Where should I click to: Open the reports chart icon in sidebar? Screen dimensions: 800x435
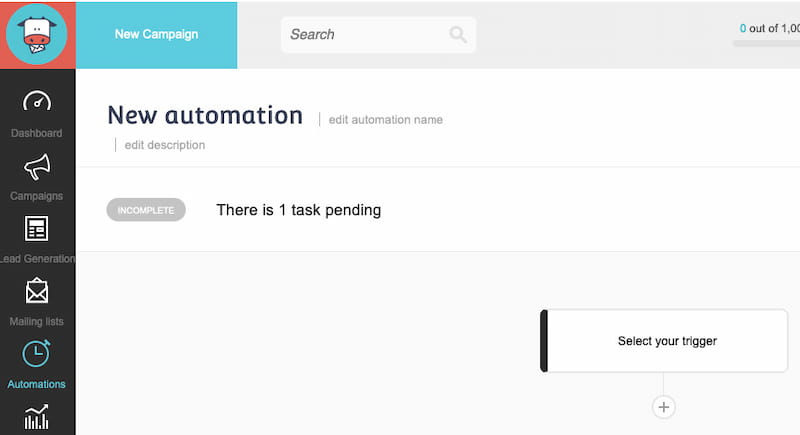[37, 417]
